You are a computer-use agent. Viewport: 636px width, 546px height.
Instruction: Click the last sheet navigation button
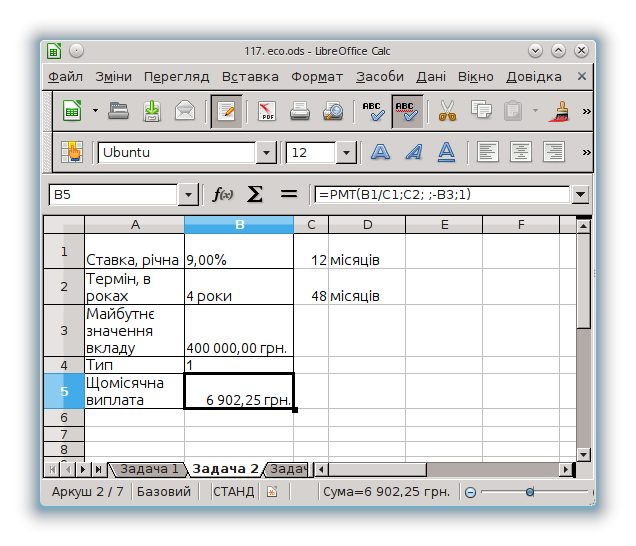point(99,470)
